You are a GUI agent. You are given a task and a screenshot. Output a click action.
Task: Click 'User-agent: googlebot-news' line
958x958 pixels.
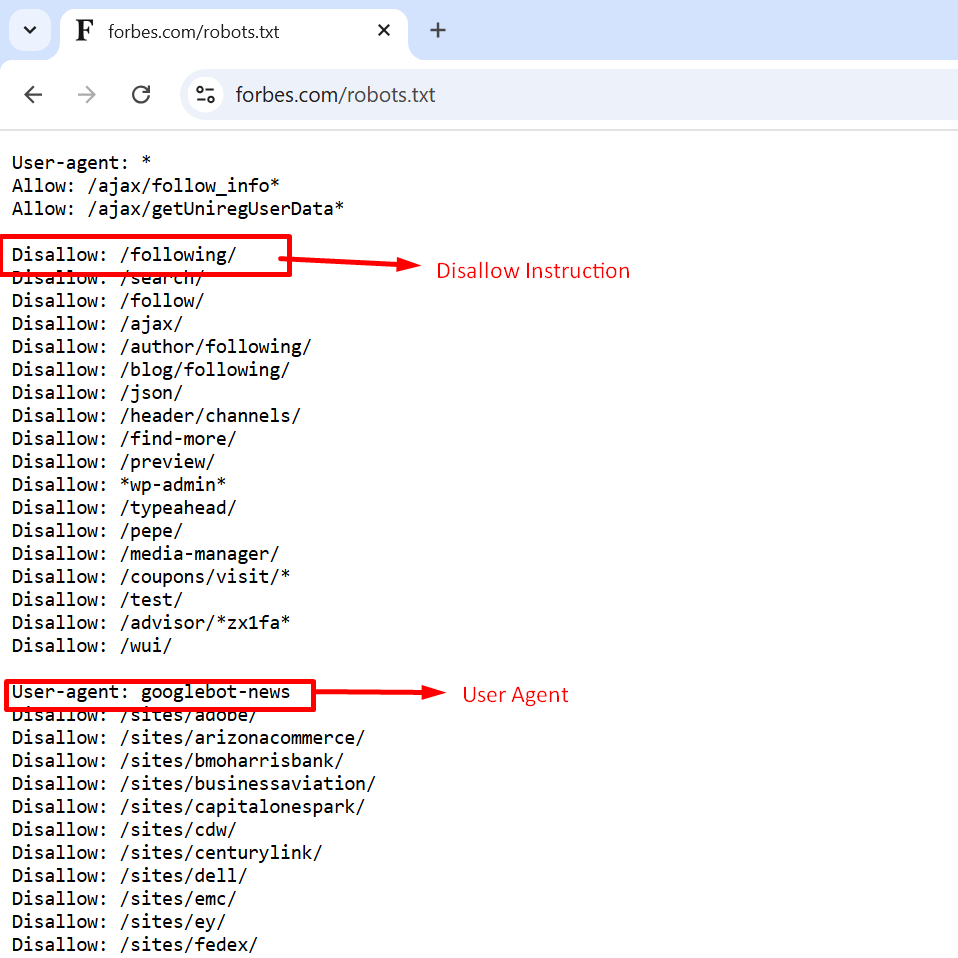[151, 692]
